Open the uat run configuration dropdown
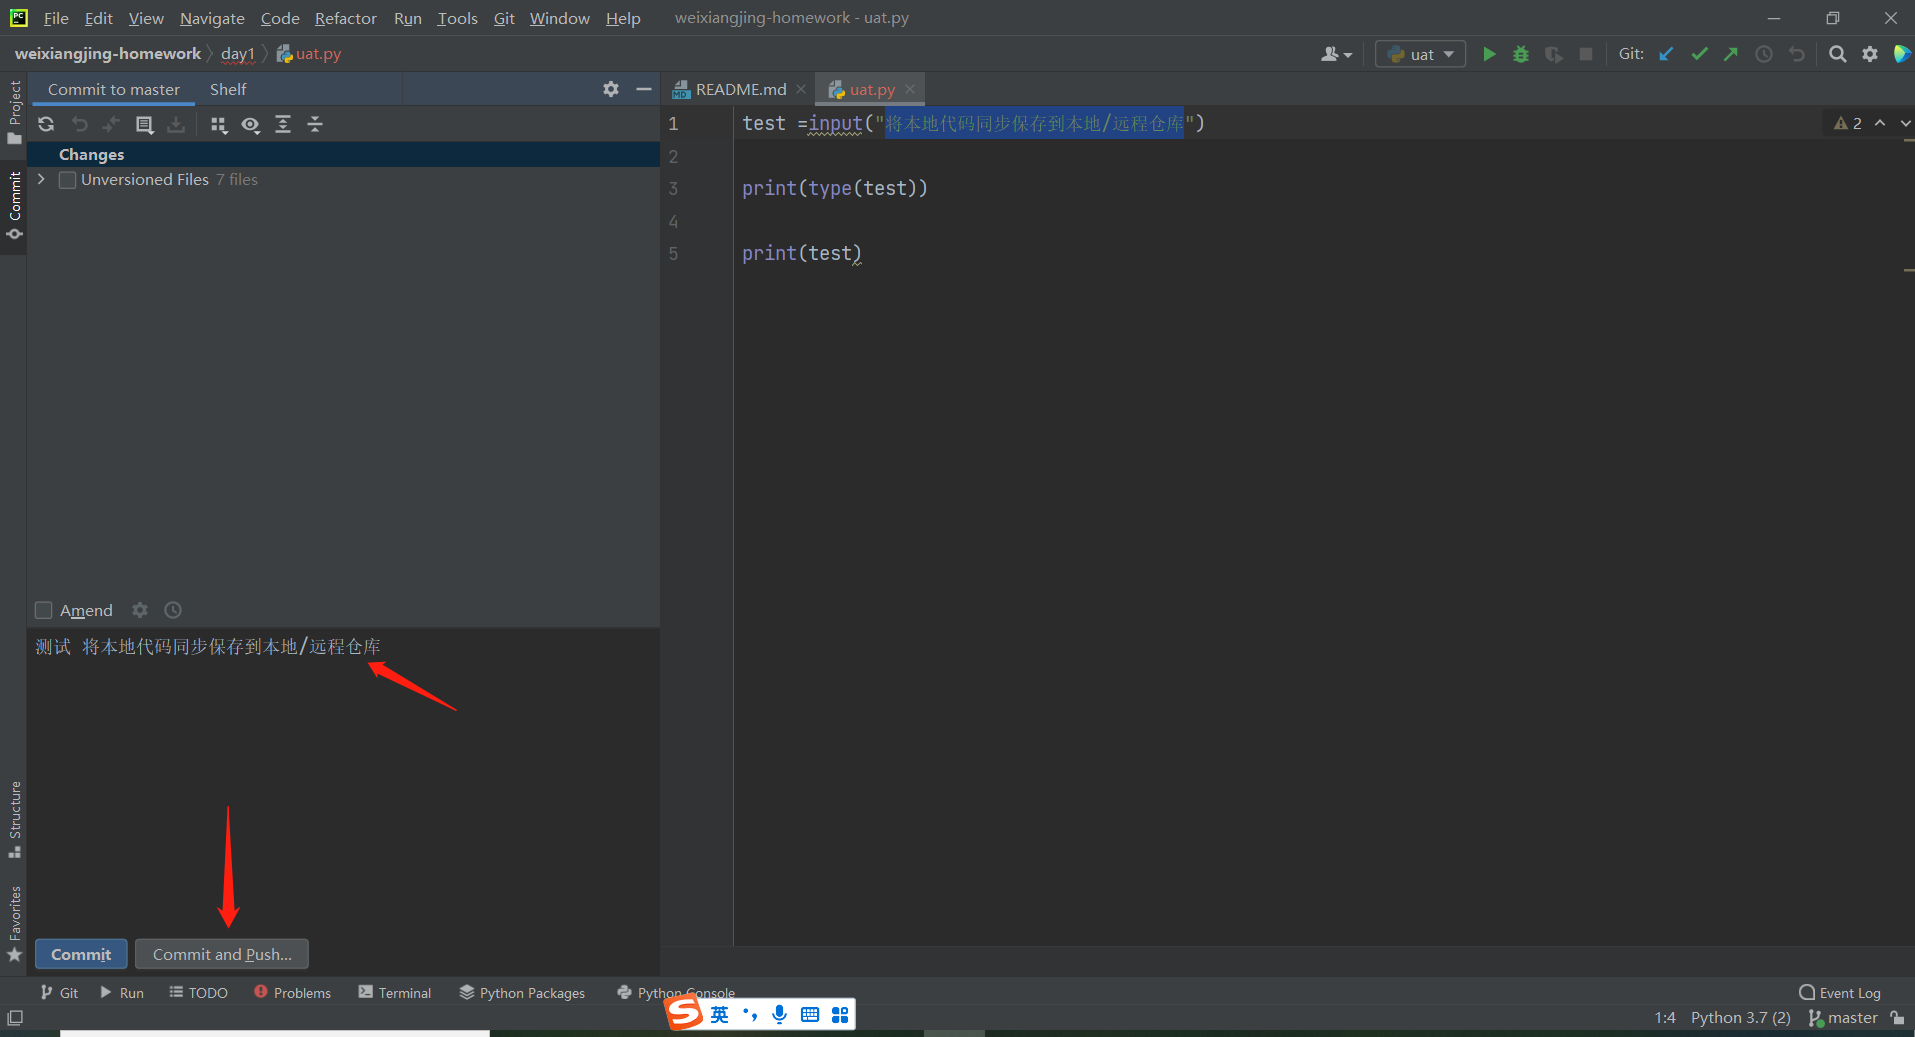 tap(1421, 54)
